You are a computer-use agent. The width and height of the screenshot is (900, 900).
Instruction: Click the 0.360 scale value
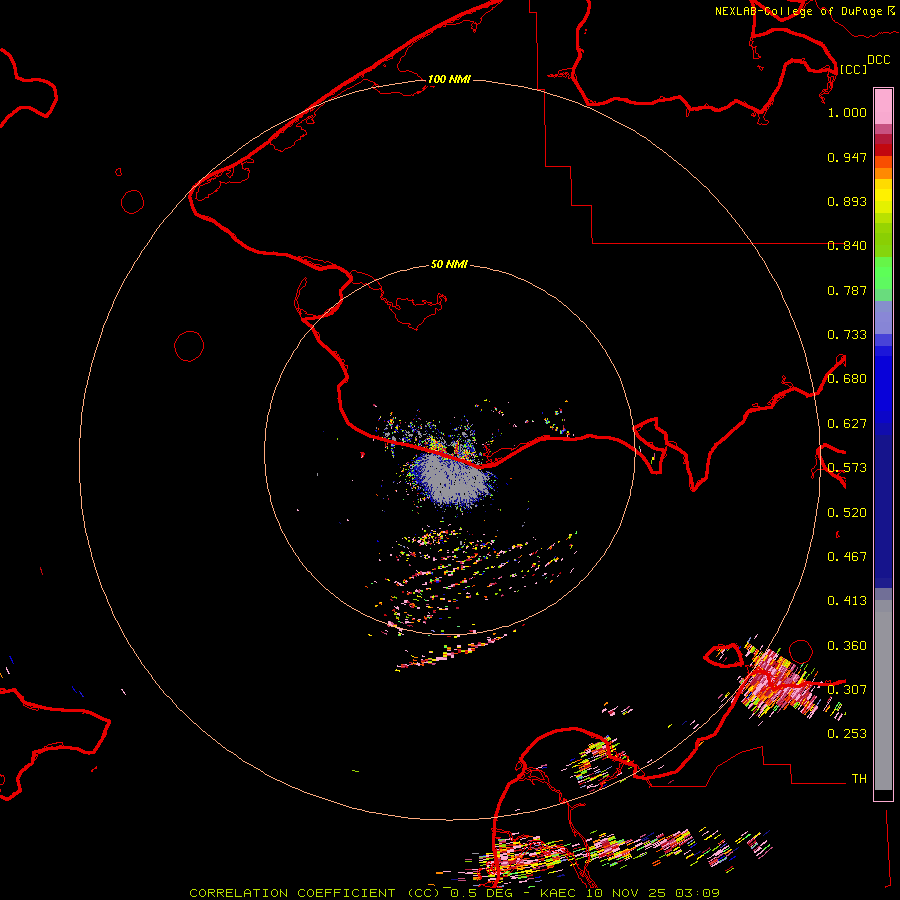847,646
